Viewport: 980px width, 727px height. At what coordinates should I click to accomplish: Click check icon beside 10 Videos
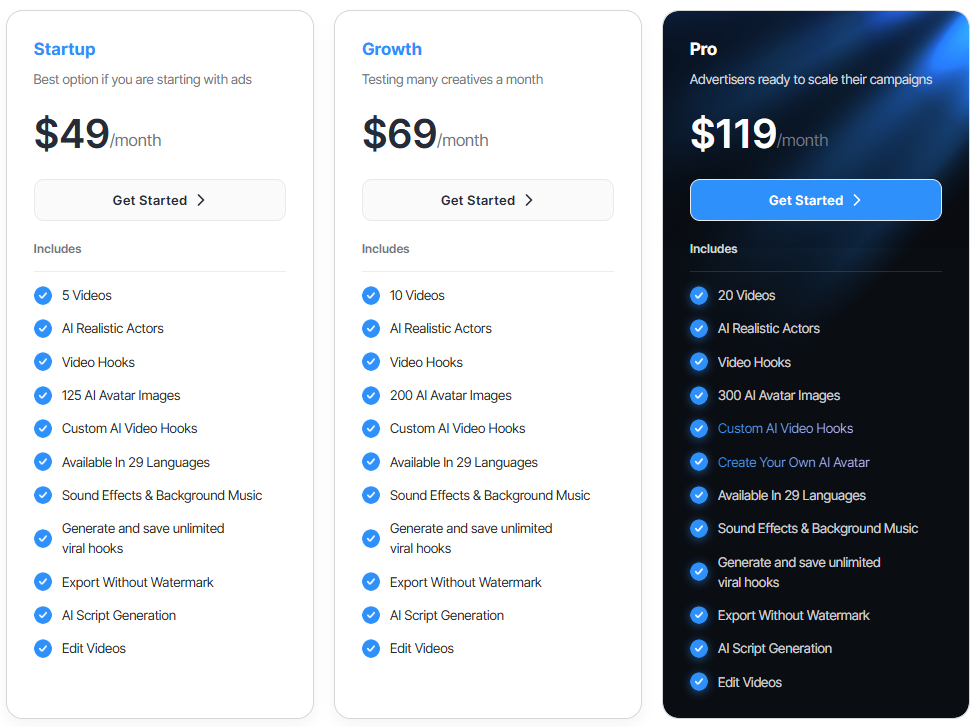[371, 295]
